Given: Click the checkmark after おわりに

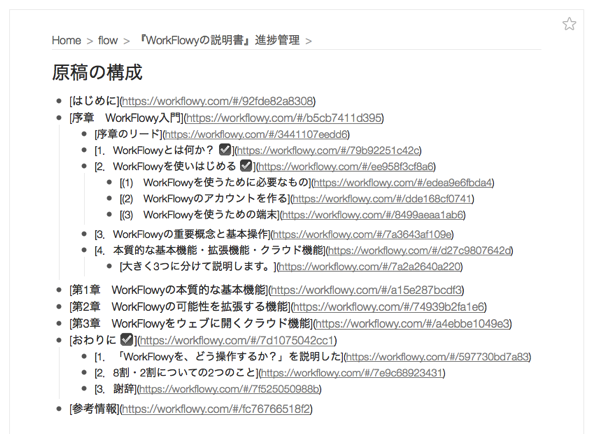Looking at the screenshot, I should pos(126,339).
